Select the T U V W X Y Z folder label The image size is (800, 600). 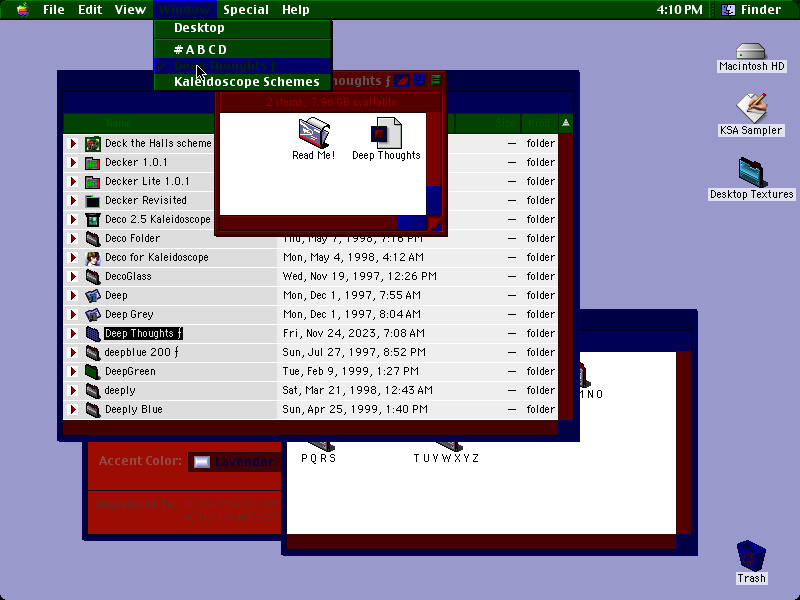coord(446,458)
